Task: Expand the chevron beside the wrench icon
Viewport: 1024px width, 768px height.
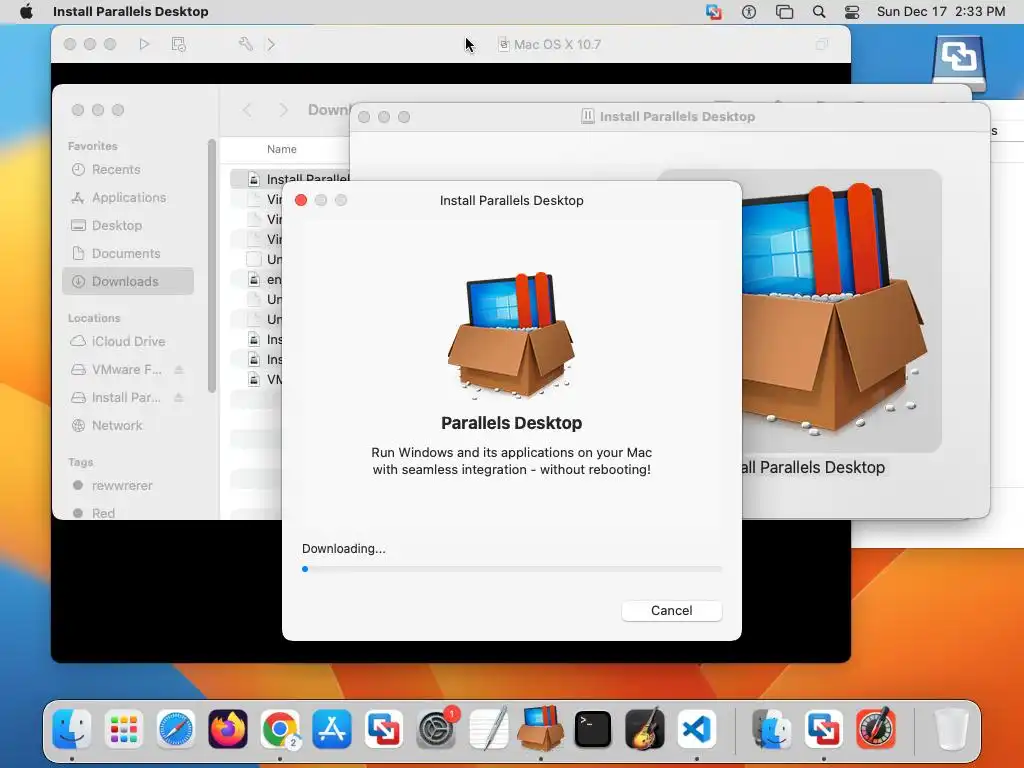Action: coord(271,44)
